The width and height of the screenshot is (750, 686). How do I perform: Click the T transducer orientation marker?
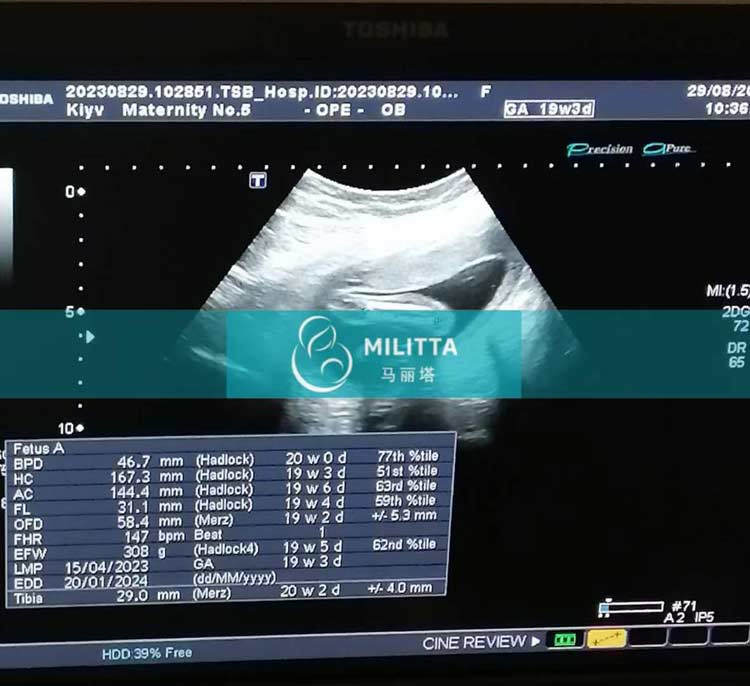click(x=258, y=180)
